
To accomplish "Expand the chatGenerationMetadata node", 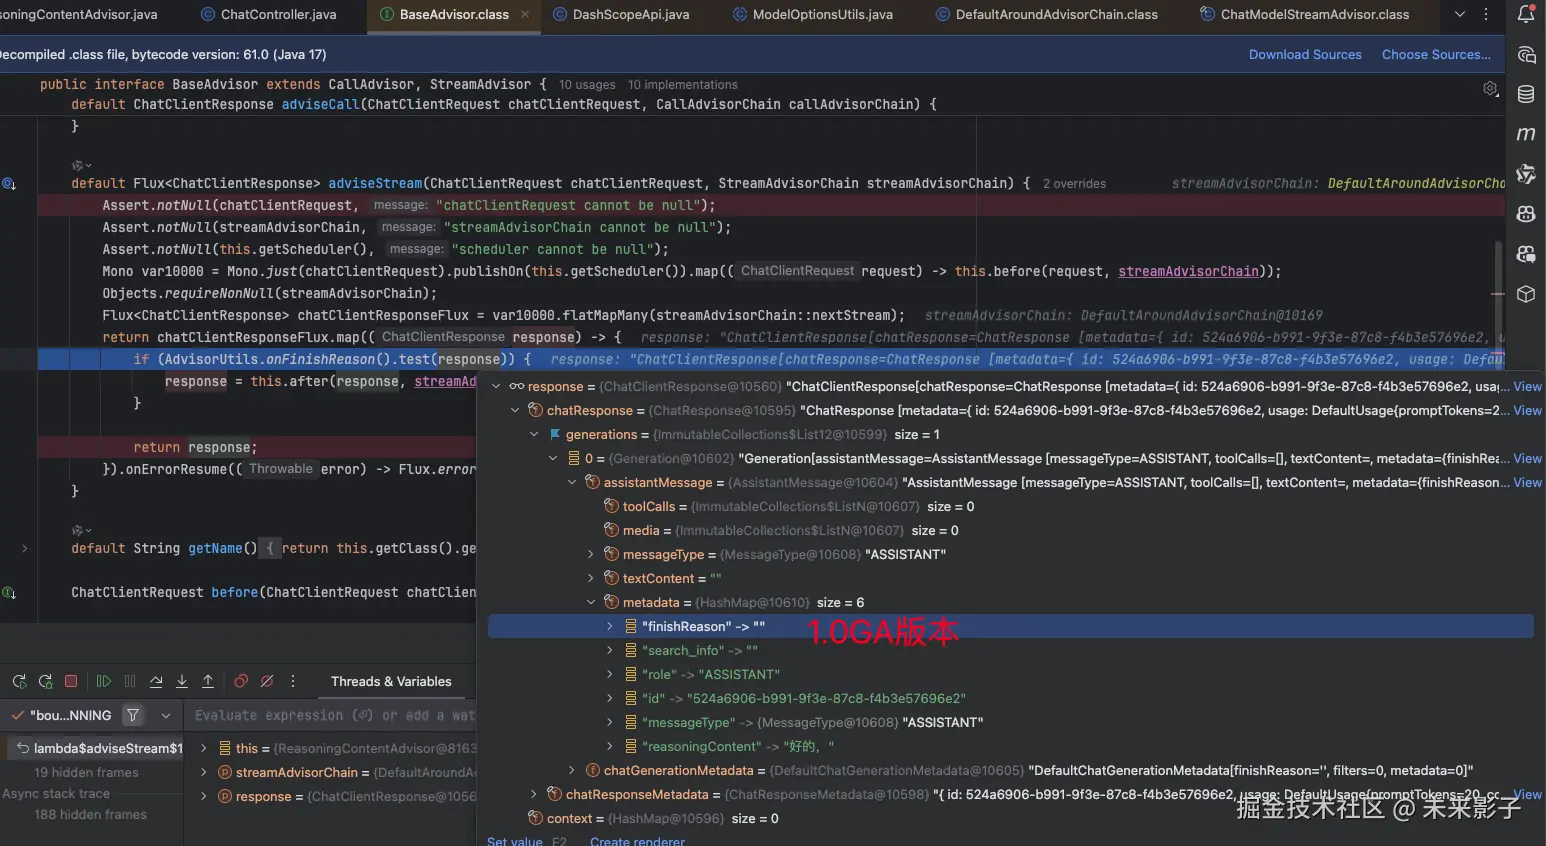I will 572,771.
